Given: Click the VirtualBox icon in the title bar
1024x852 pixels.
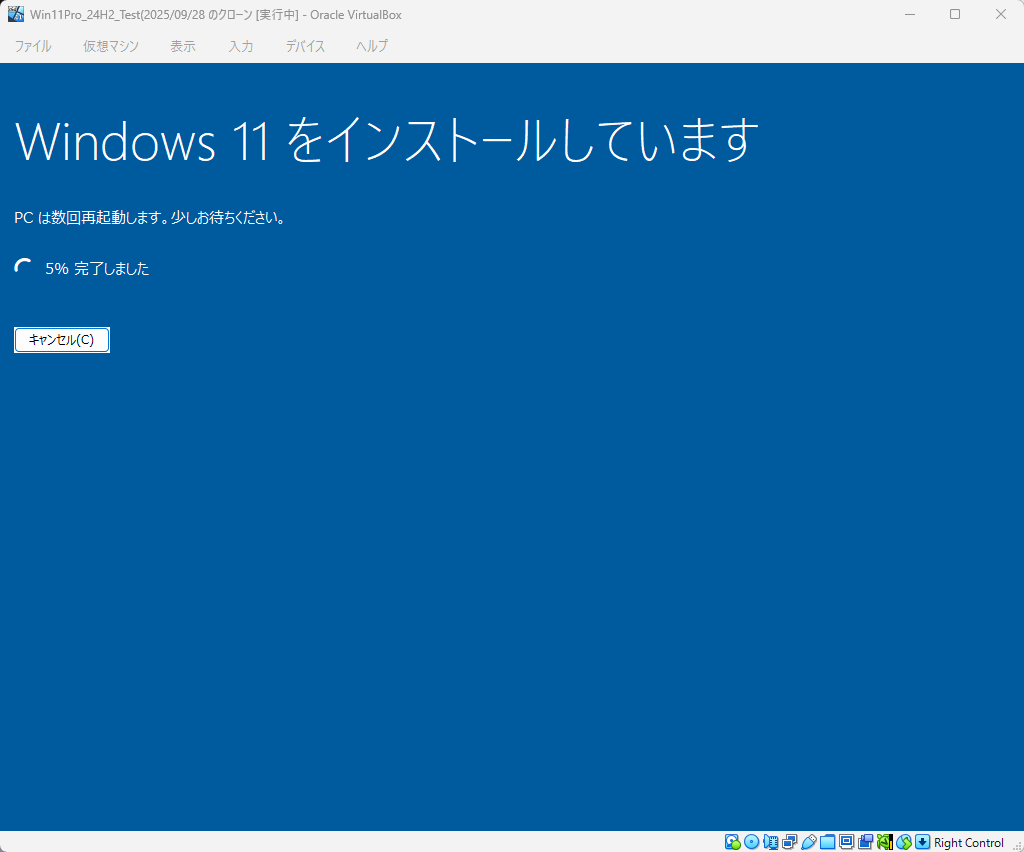Looking at the screenshot, I should click(x=16, y=14).
